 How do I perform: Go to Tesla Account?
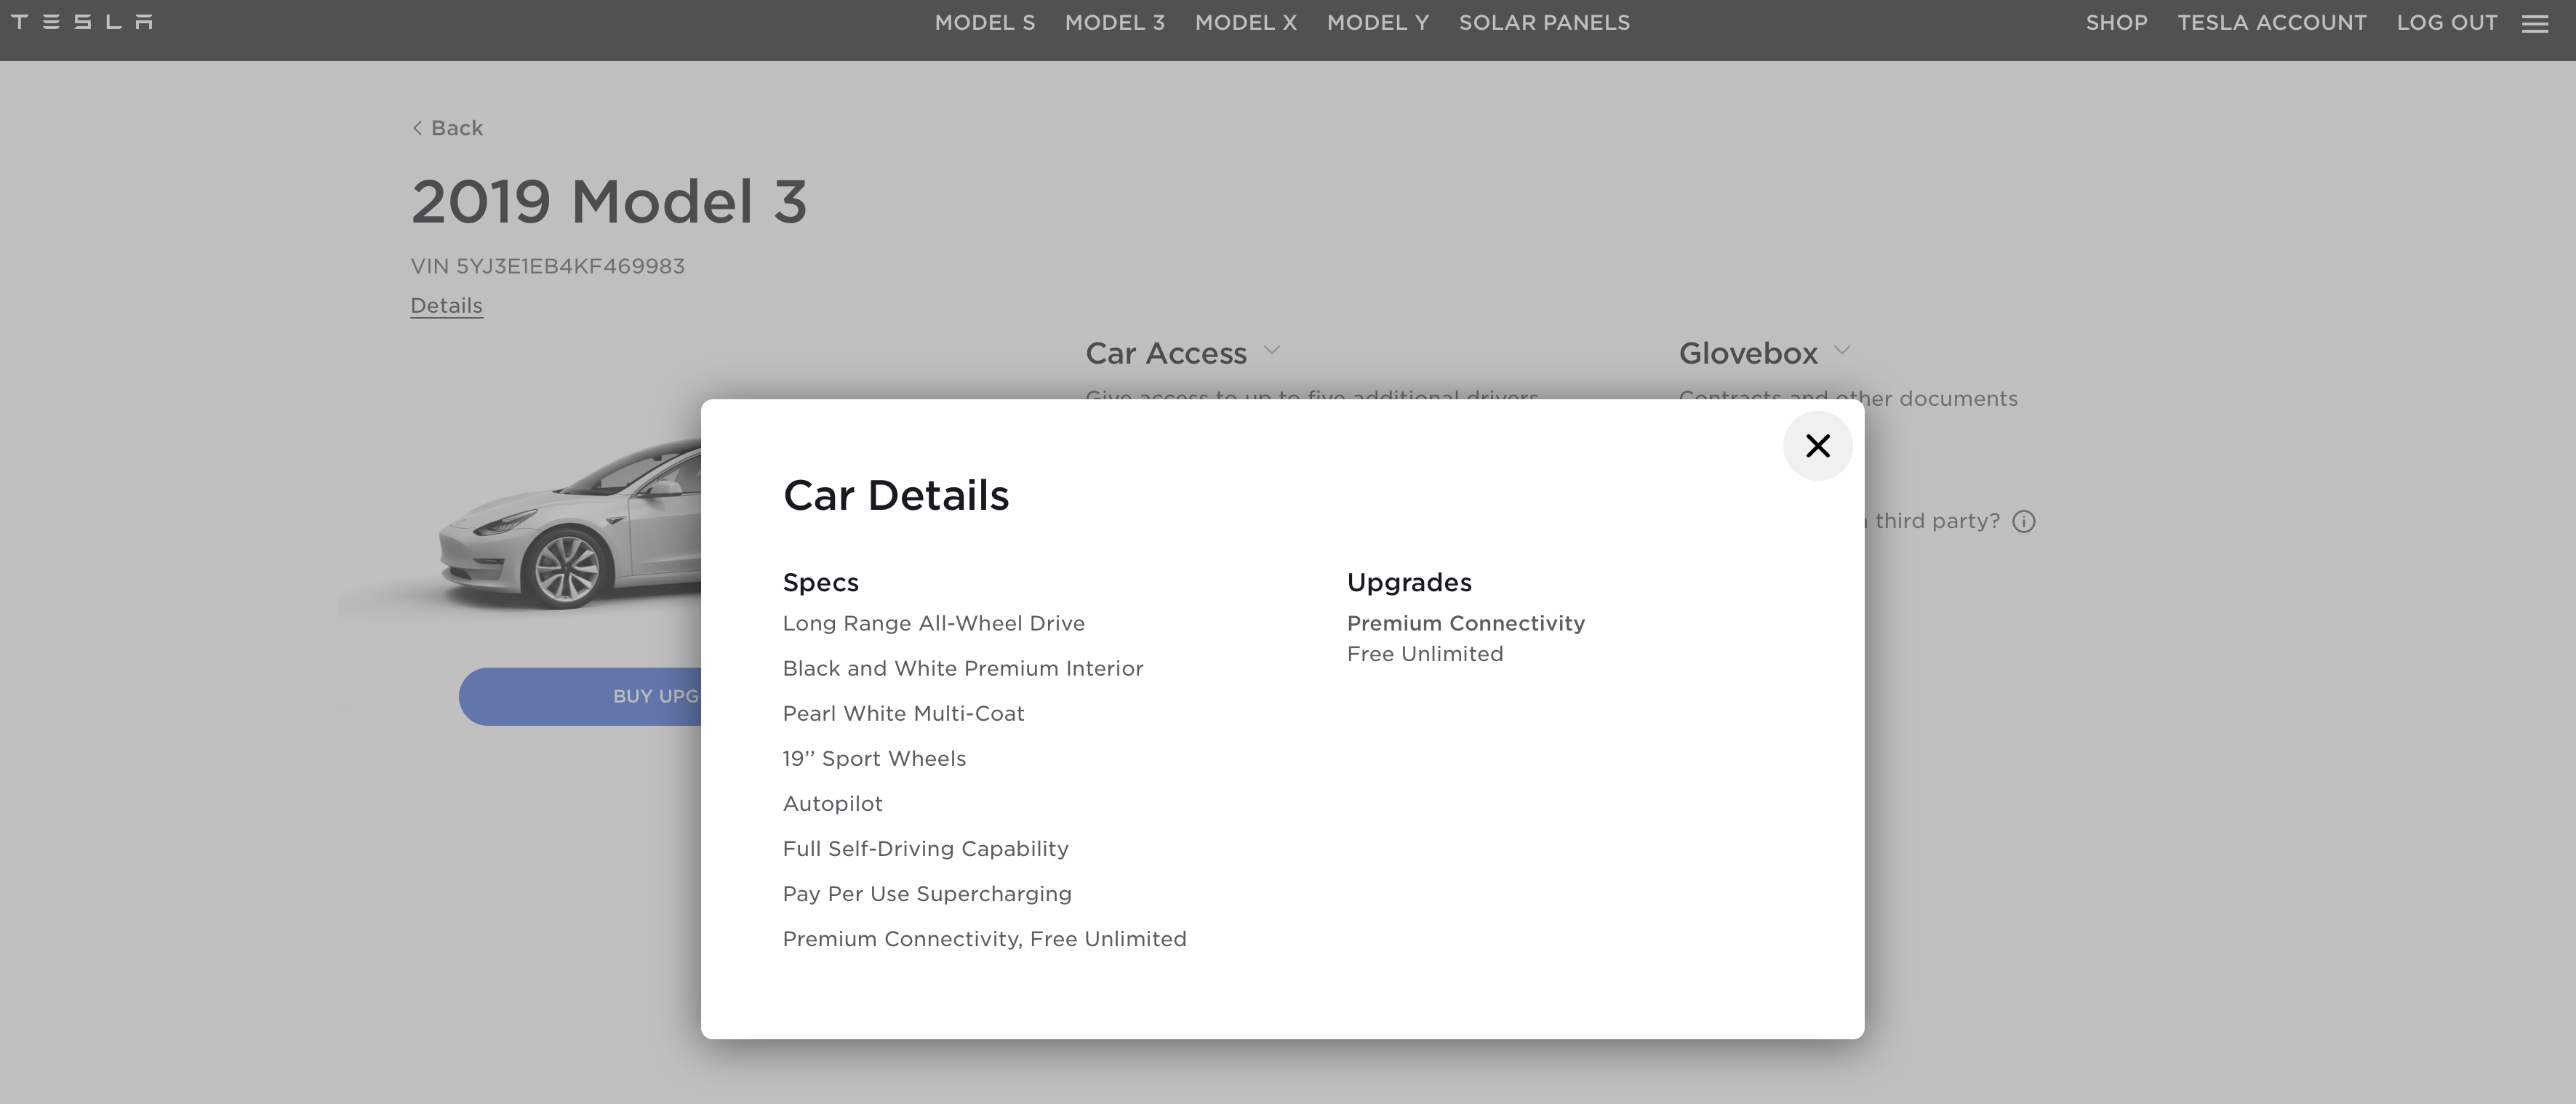point(2271,23)
